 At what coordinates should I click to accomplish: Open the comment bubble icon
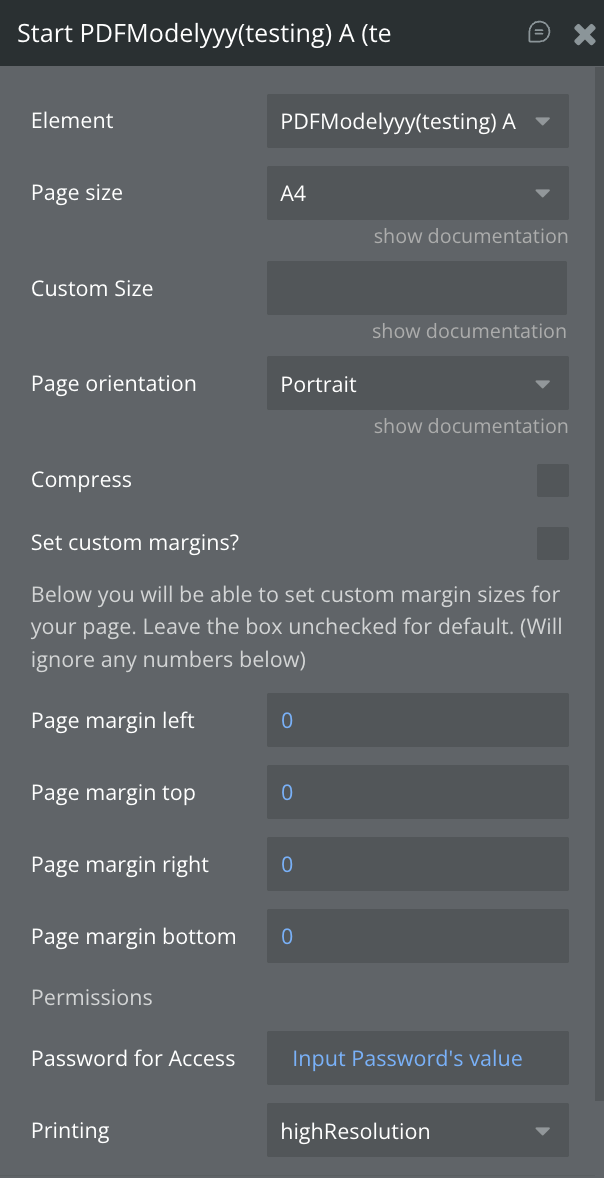[x=539, y=33]
